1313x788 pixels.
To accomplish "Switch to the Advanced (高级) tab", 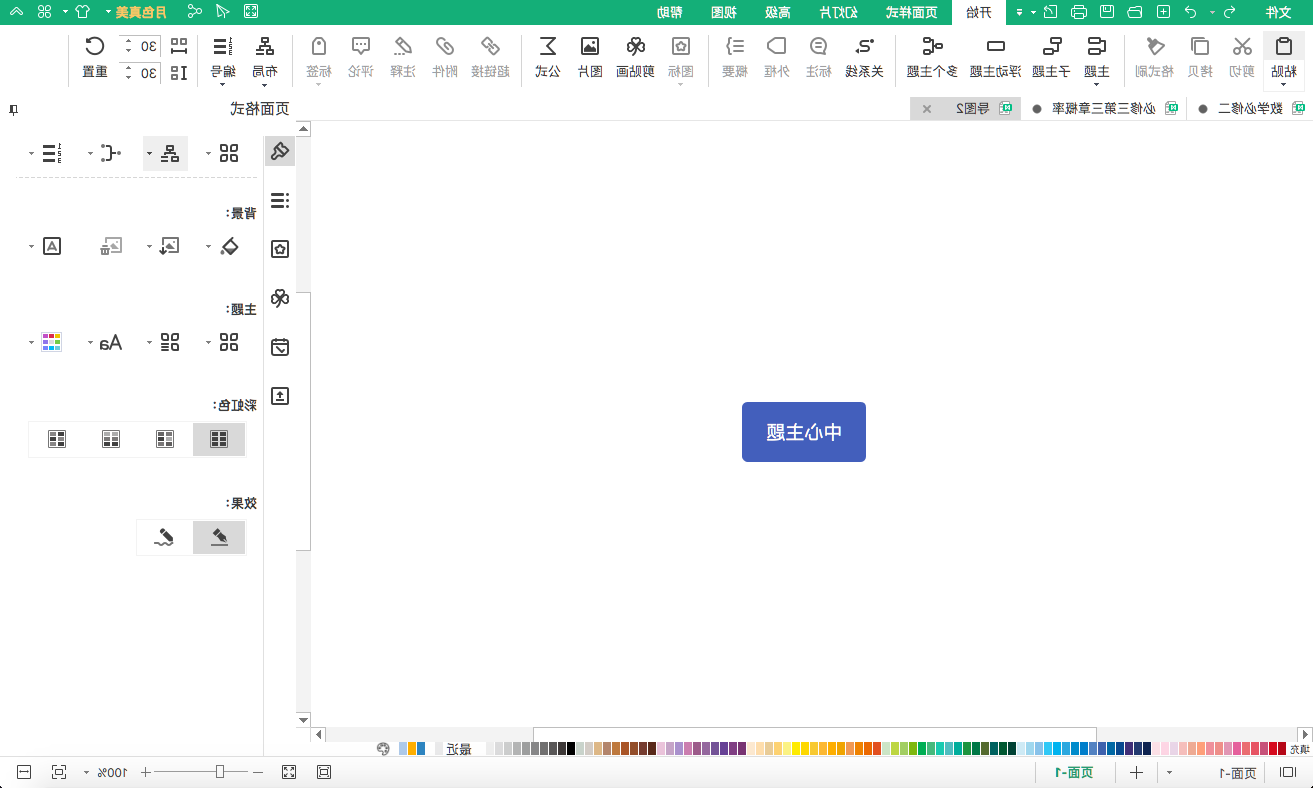I will (778, 12).
